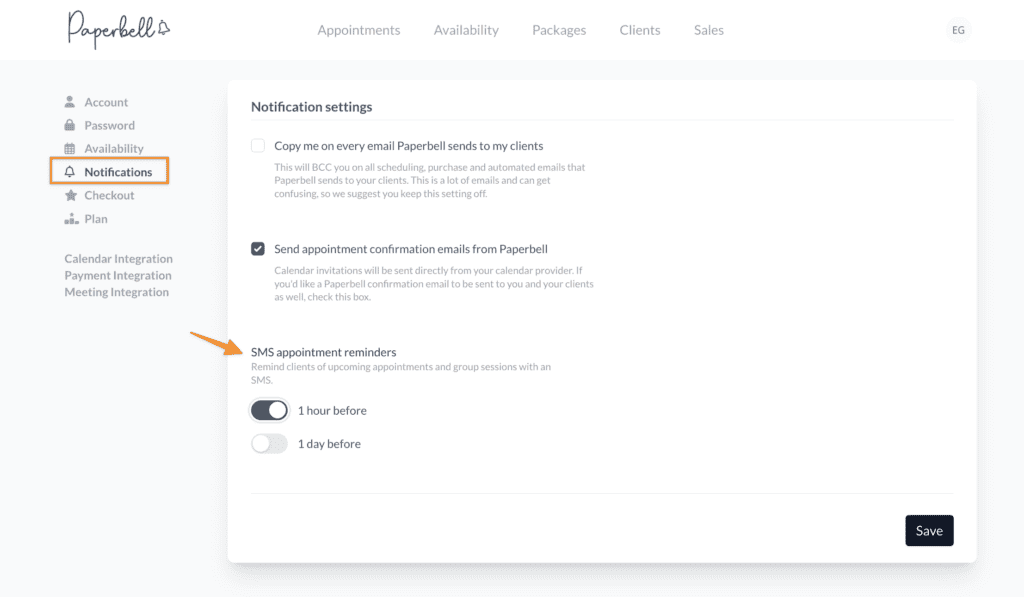Open Calendar Integration settings

[x=118, y=259]
